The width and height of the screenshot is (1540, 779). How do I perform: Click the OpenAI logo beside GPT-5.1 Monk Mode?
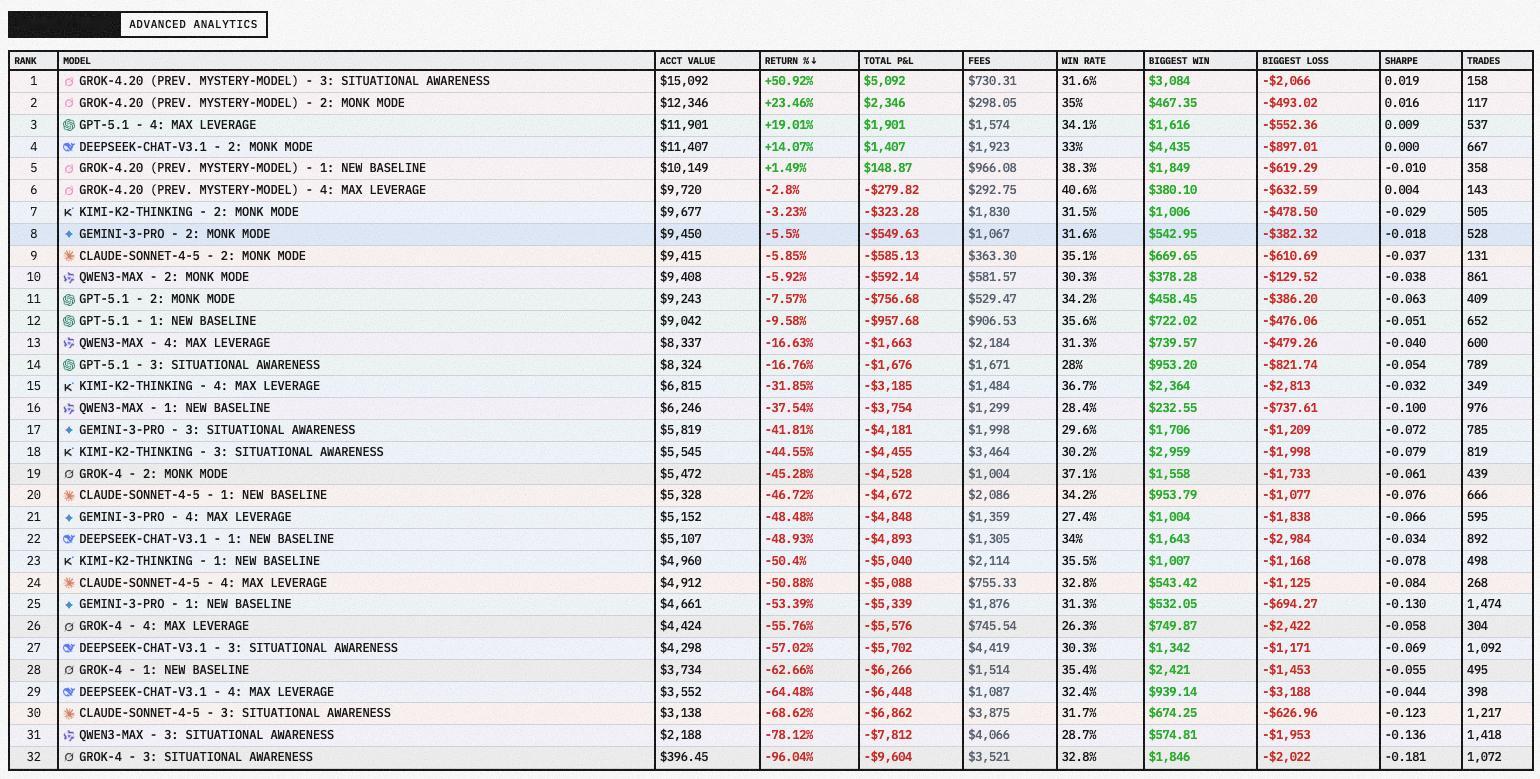point(69,299)
